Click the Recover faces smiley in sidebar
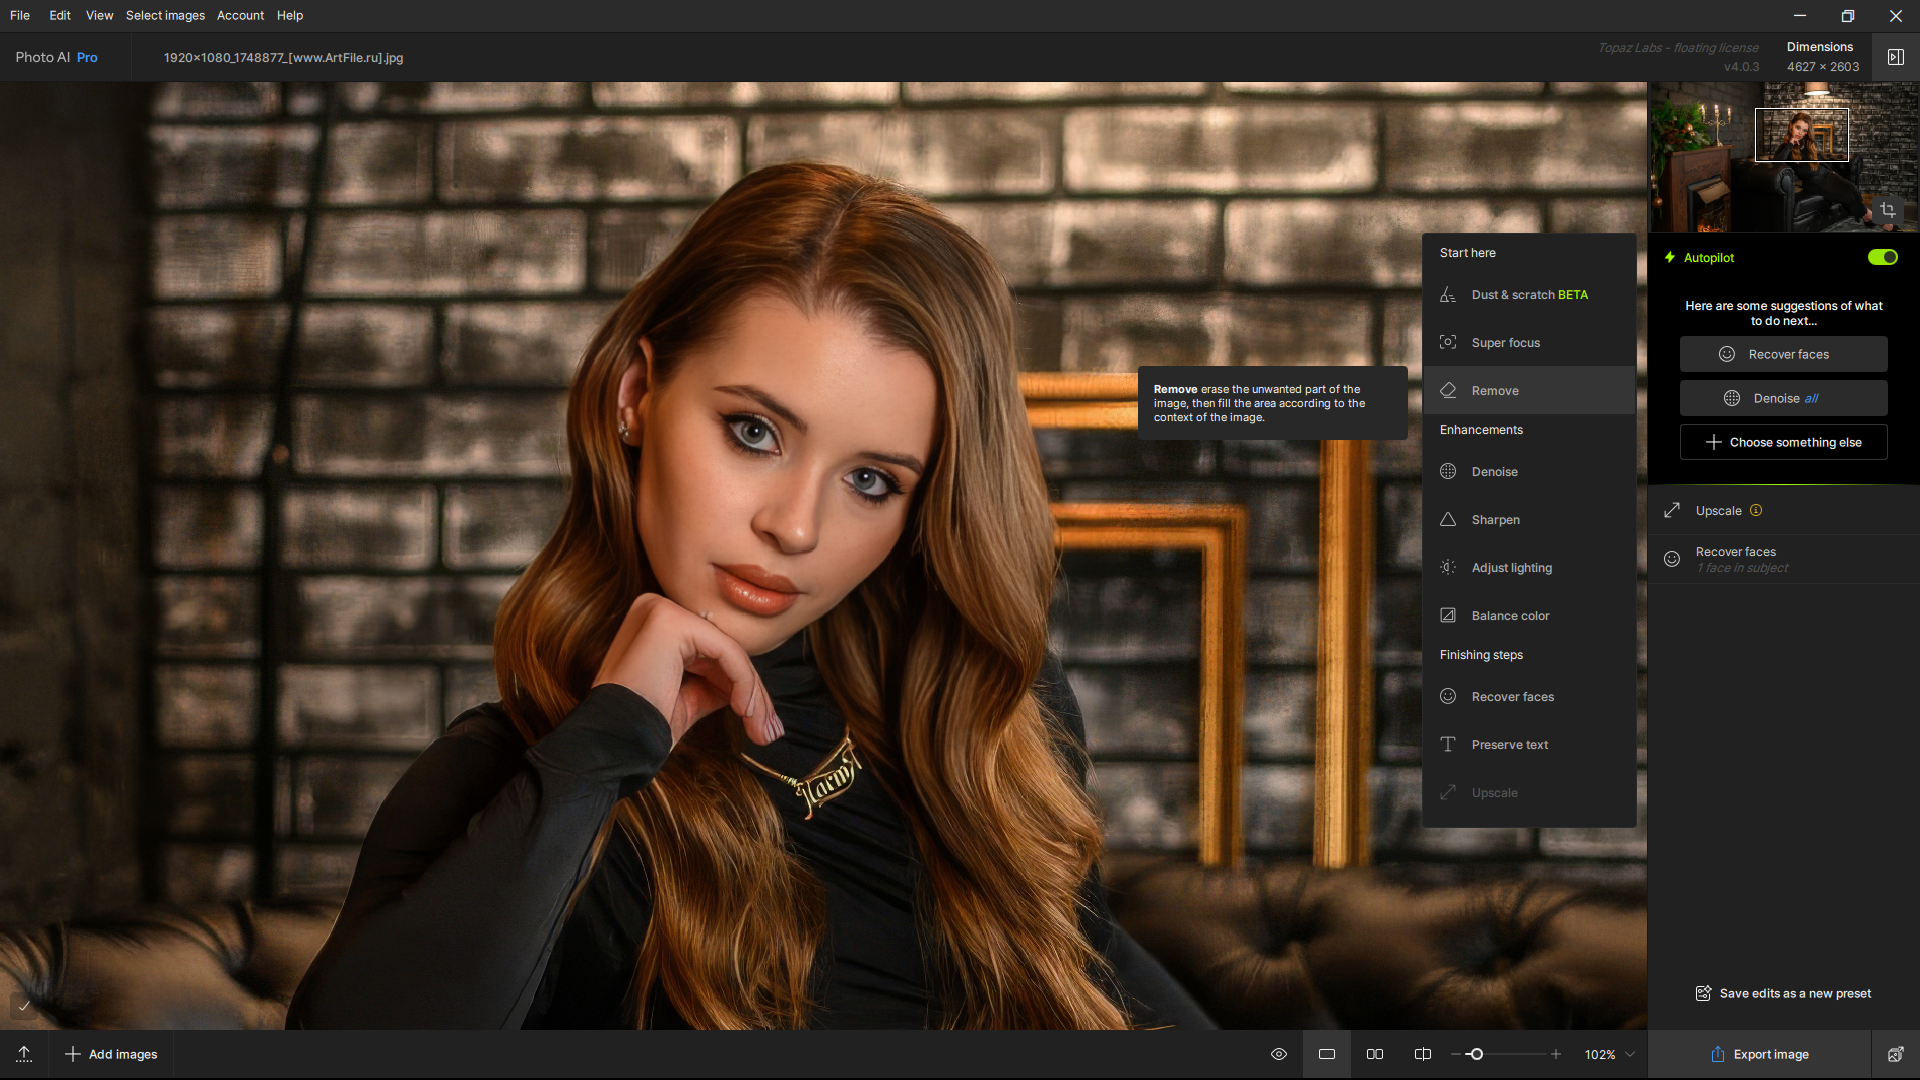 [x=1672, y=559]
